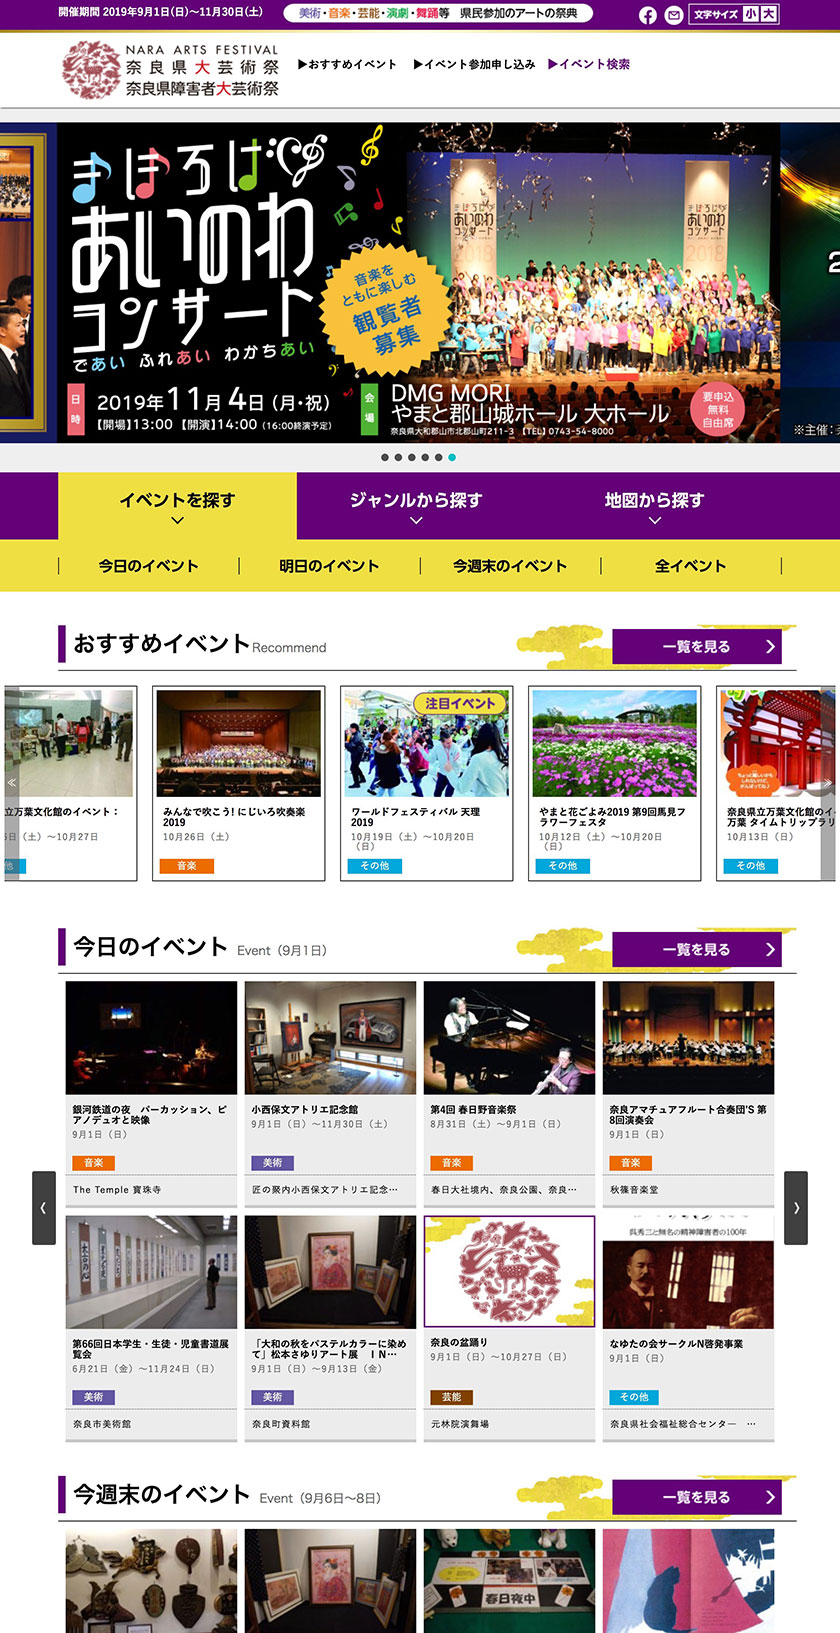Show 今日のイベント from the yellow sub-menu
The width and height of the screenshot is (840, 1633).
click(148, 566)
